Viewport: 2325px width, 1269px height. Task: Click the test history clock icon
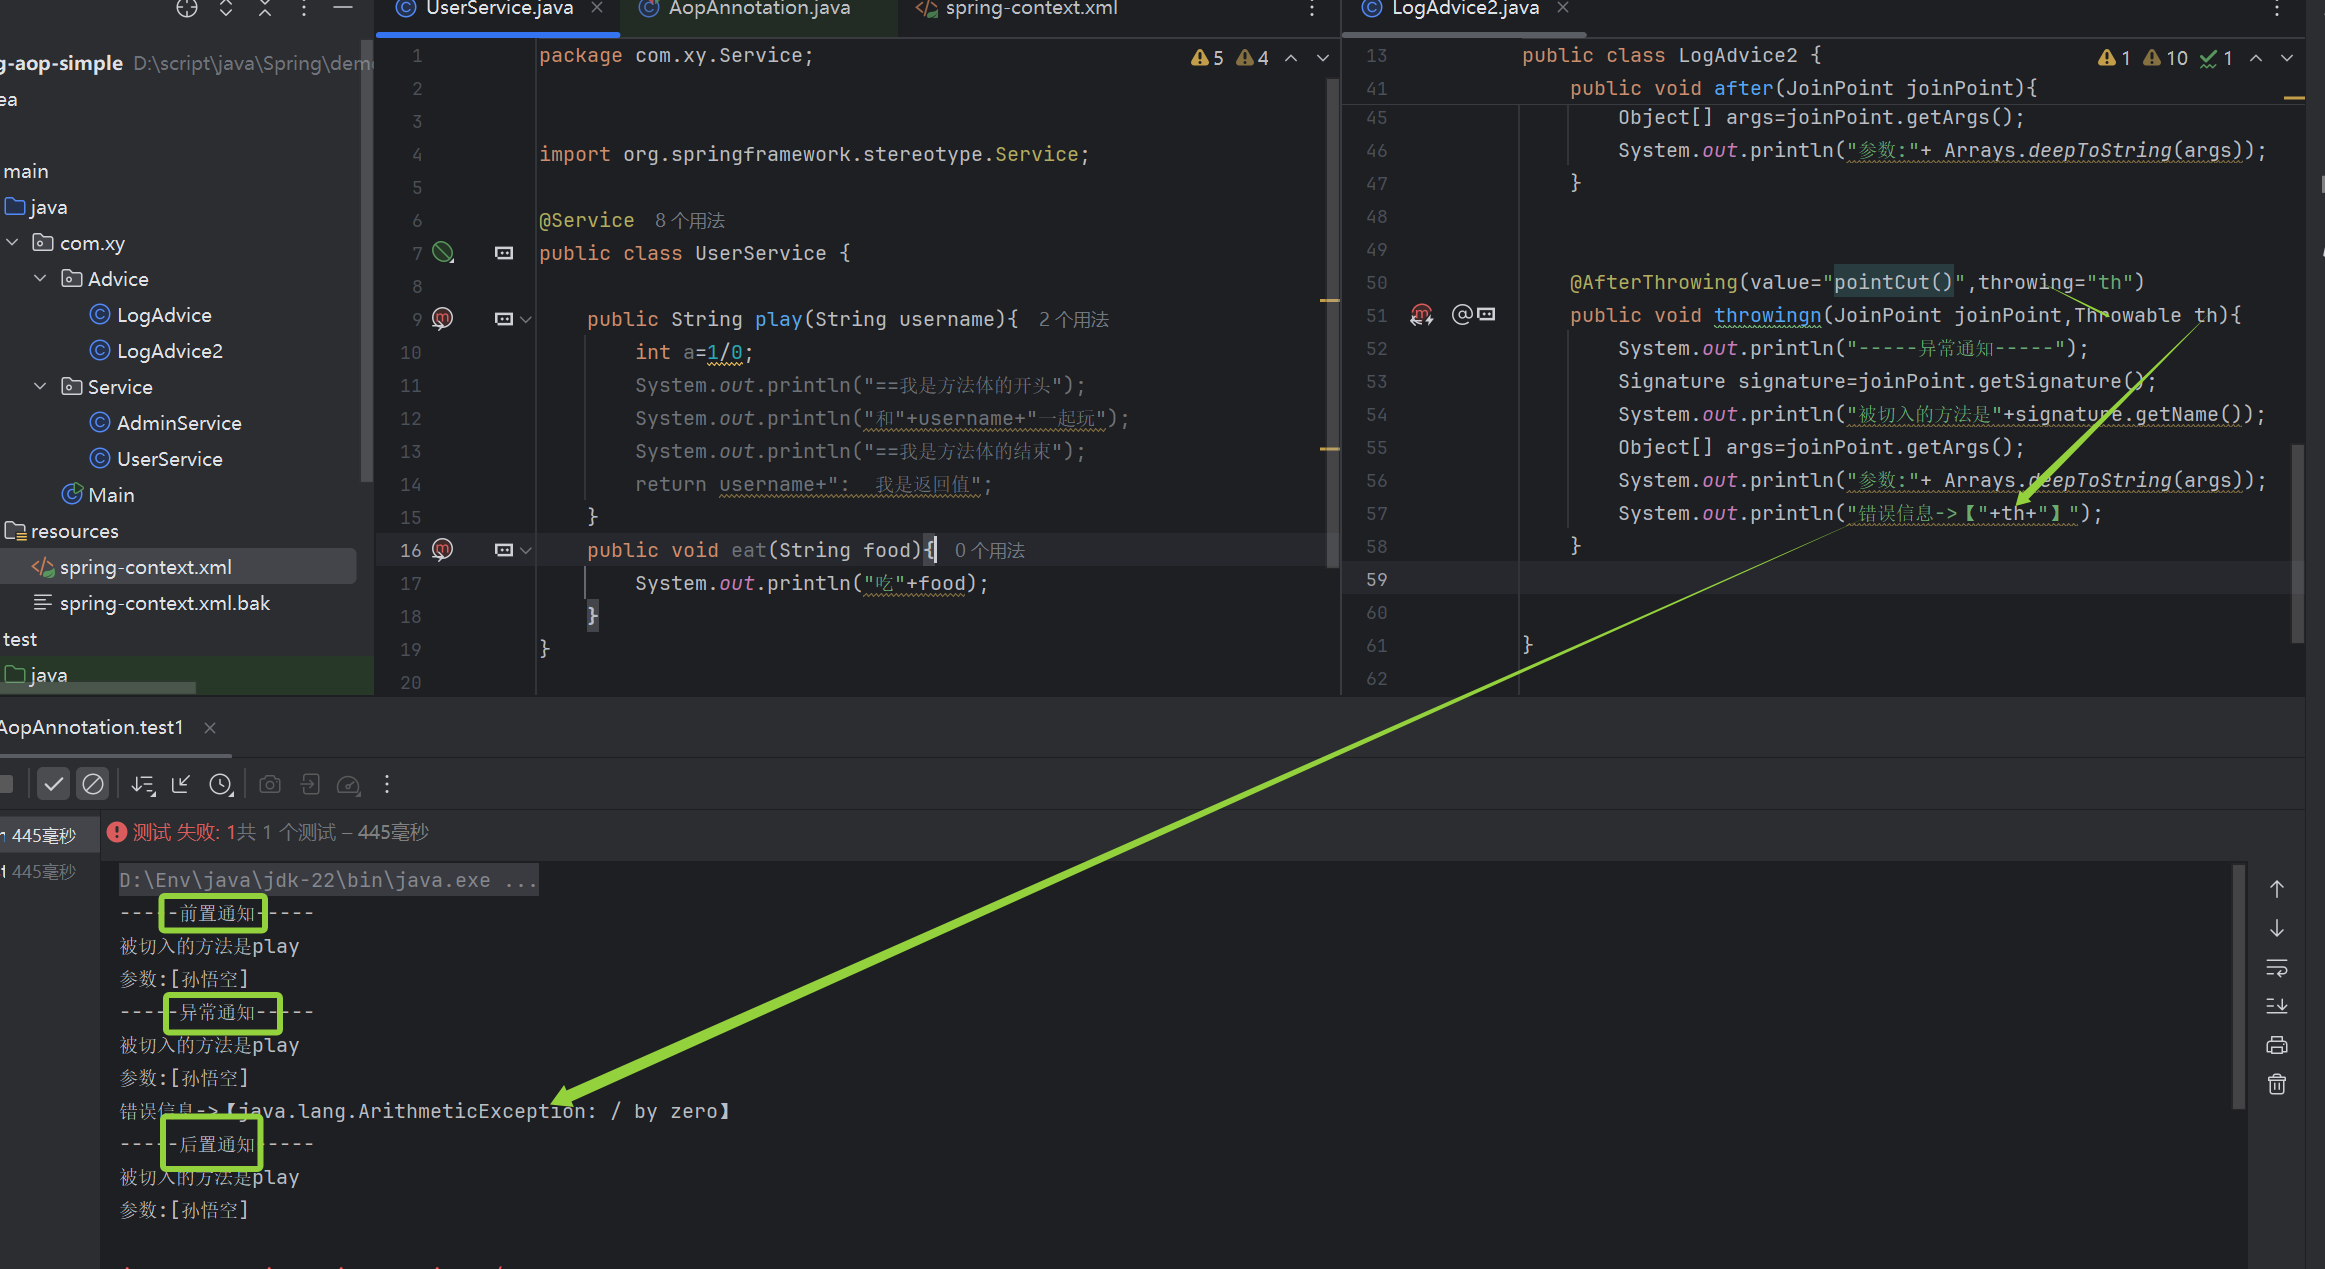(x=221, y=785)
